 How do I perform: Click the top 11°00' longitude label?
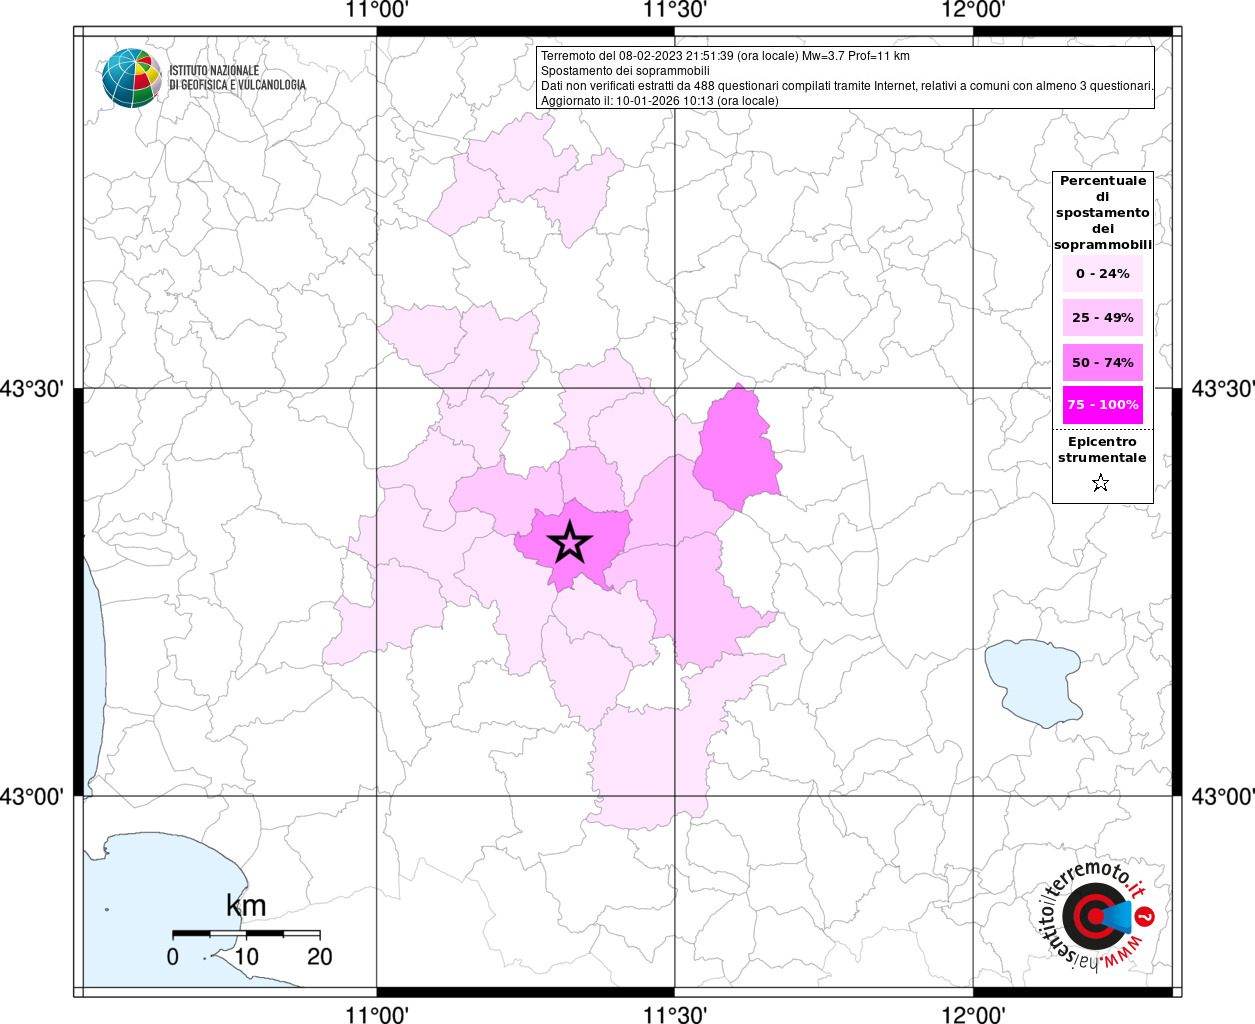(377, 10)
